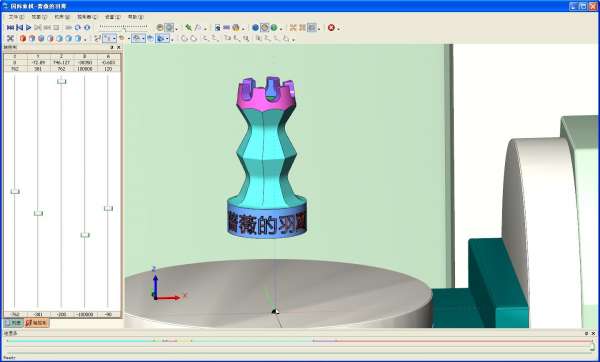The width and height of the screenshot is (600, 362).
Task: Click the third axis vertical slider handle
Action: [x=62, y=82]
